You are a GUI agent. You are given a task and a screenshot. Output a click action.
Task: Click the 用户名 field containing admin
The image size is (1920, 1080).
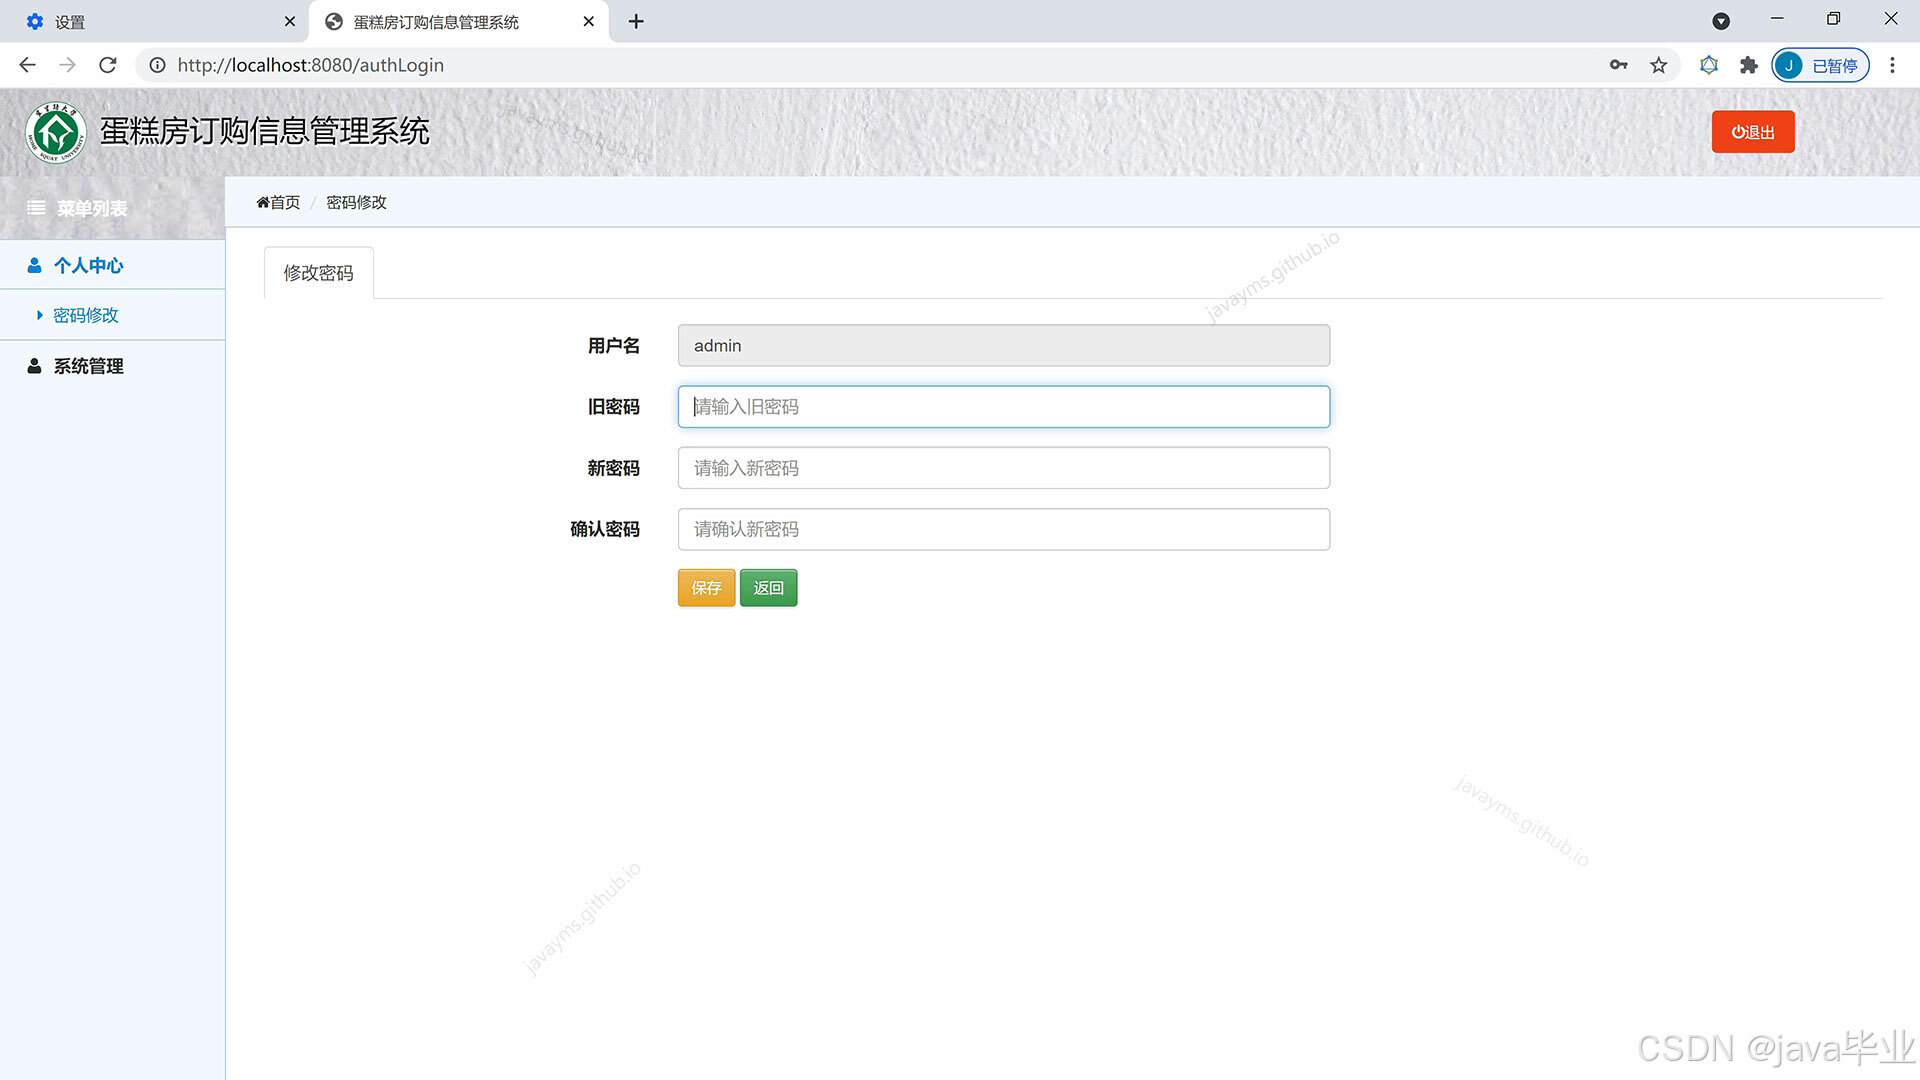click(1004, 345)
